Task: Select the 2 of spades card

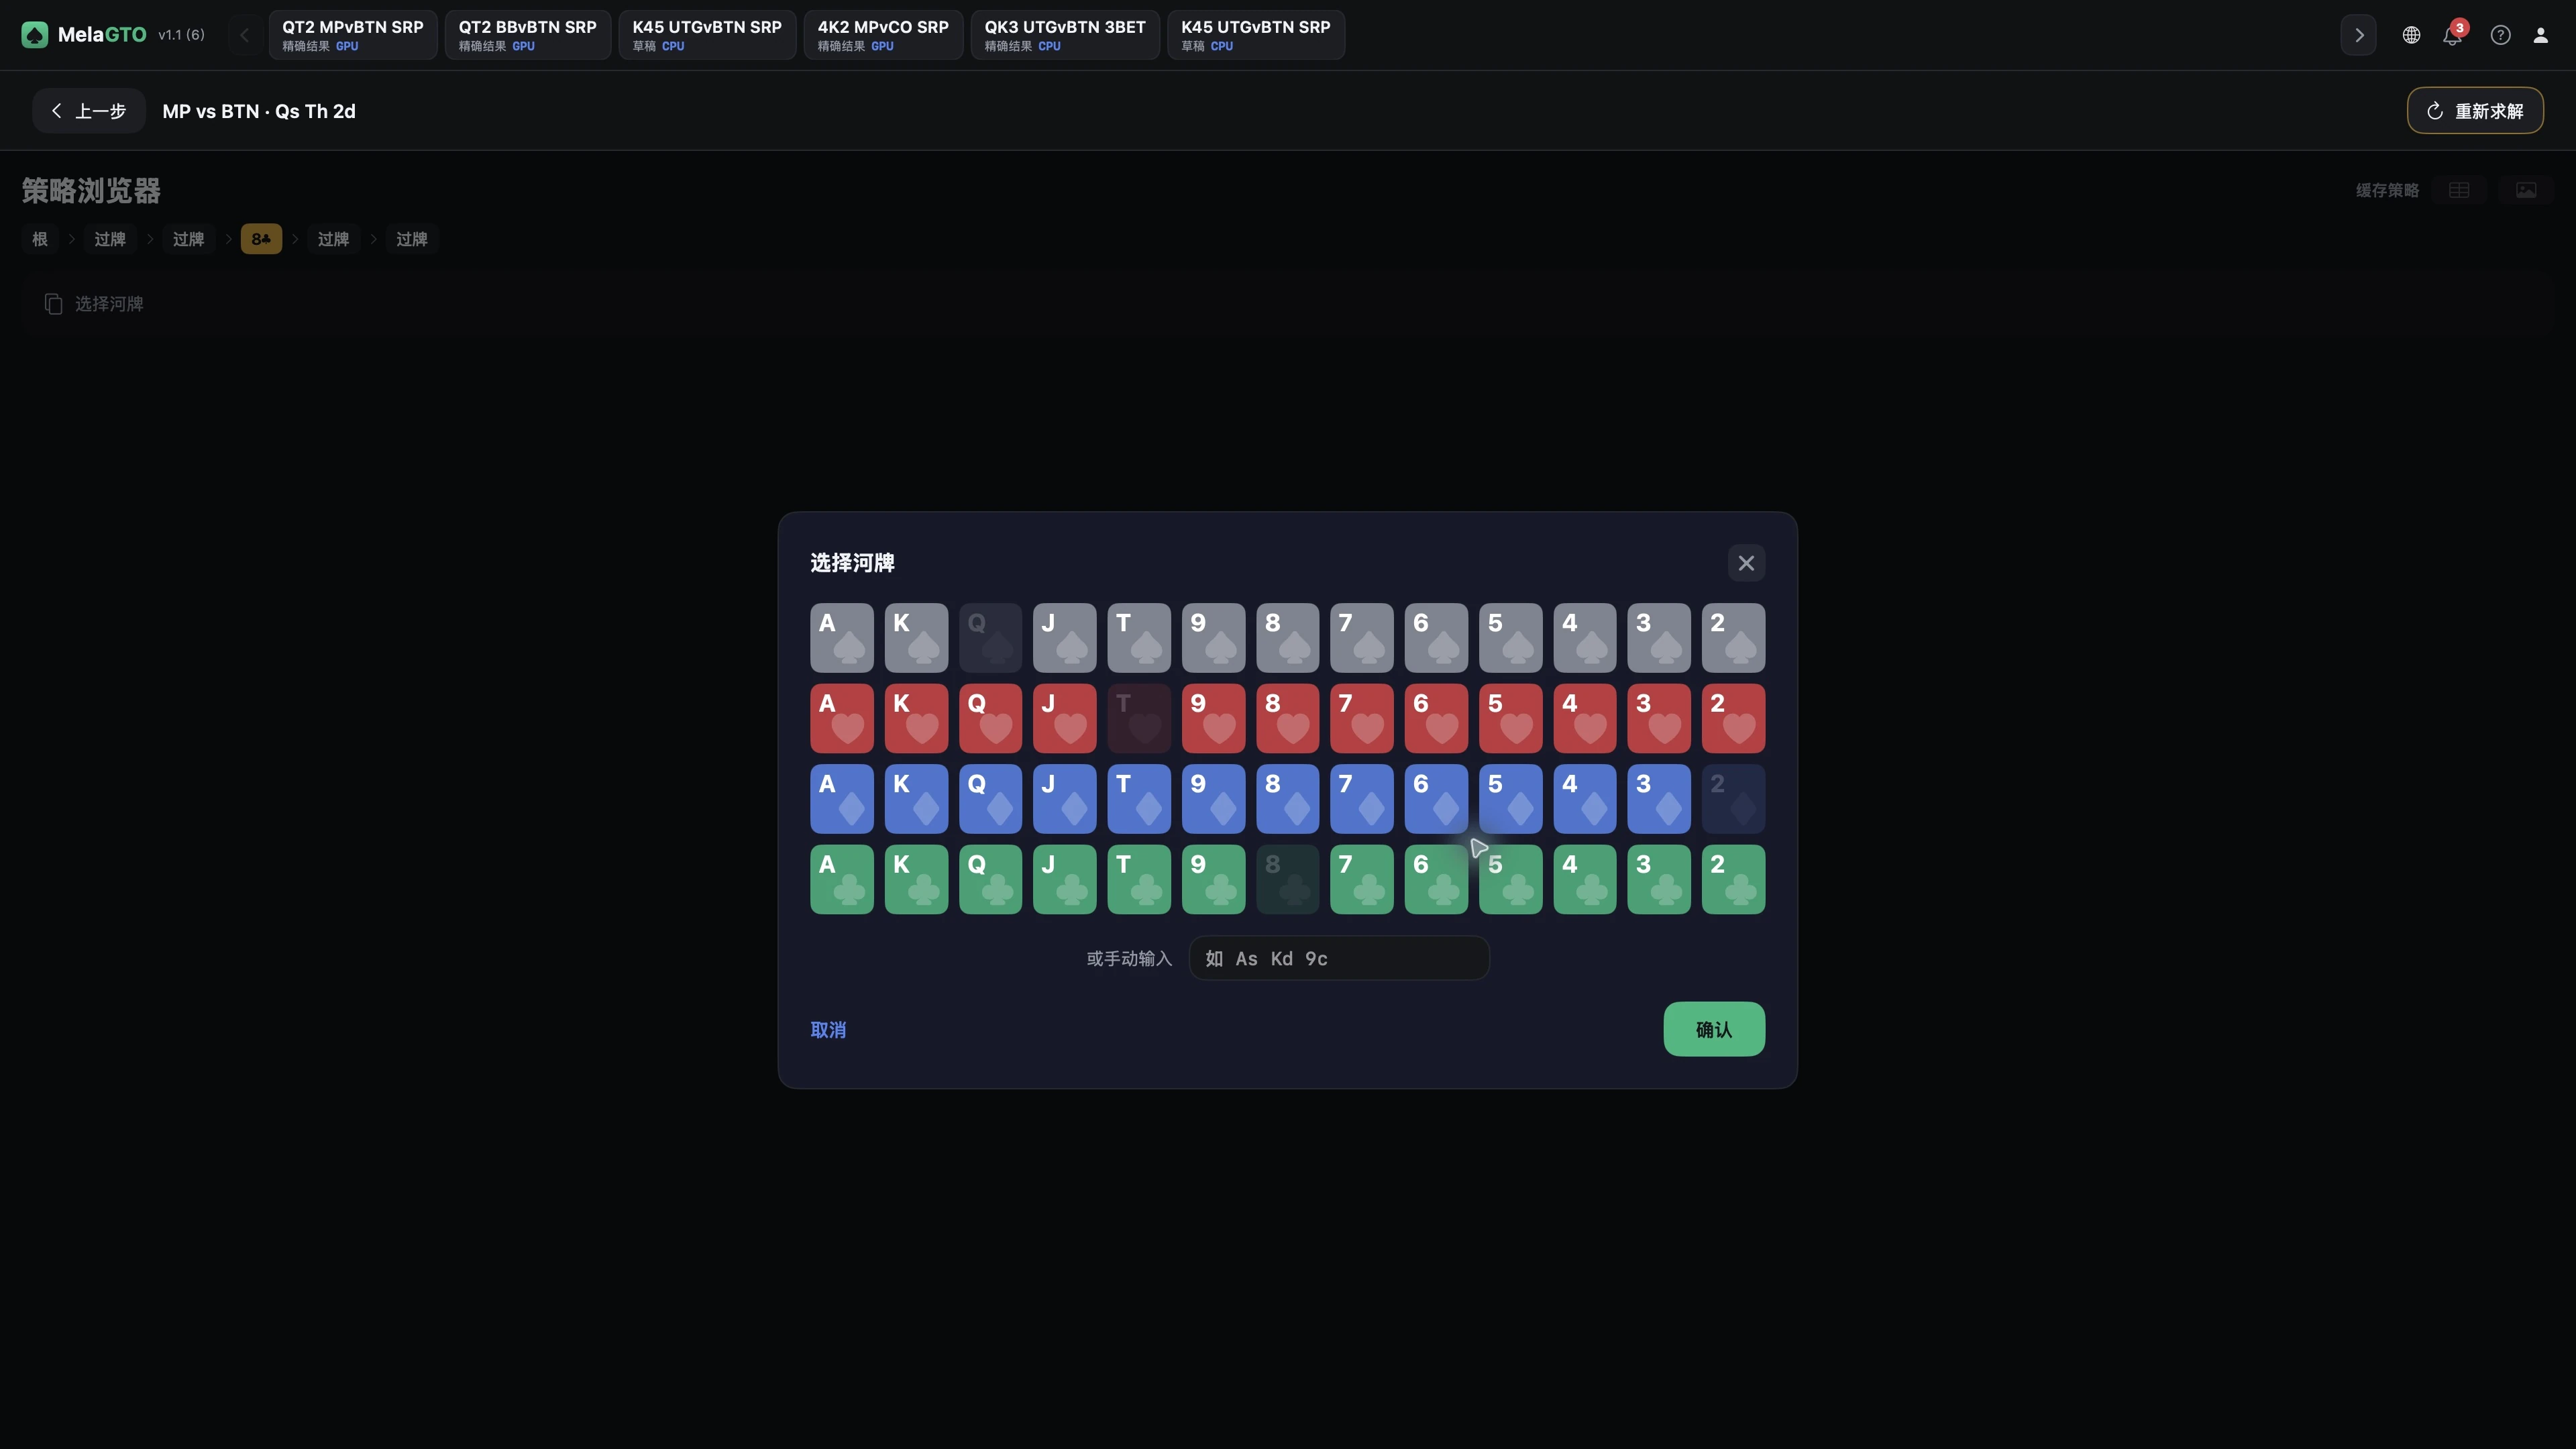Action: 1733,638
